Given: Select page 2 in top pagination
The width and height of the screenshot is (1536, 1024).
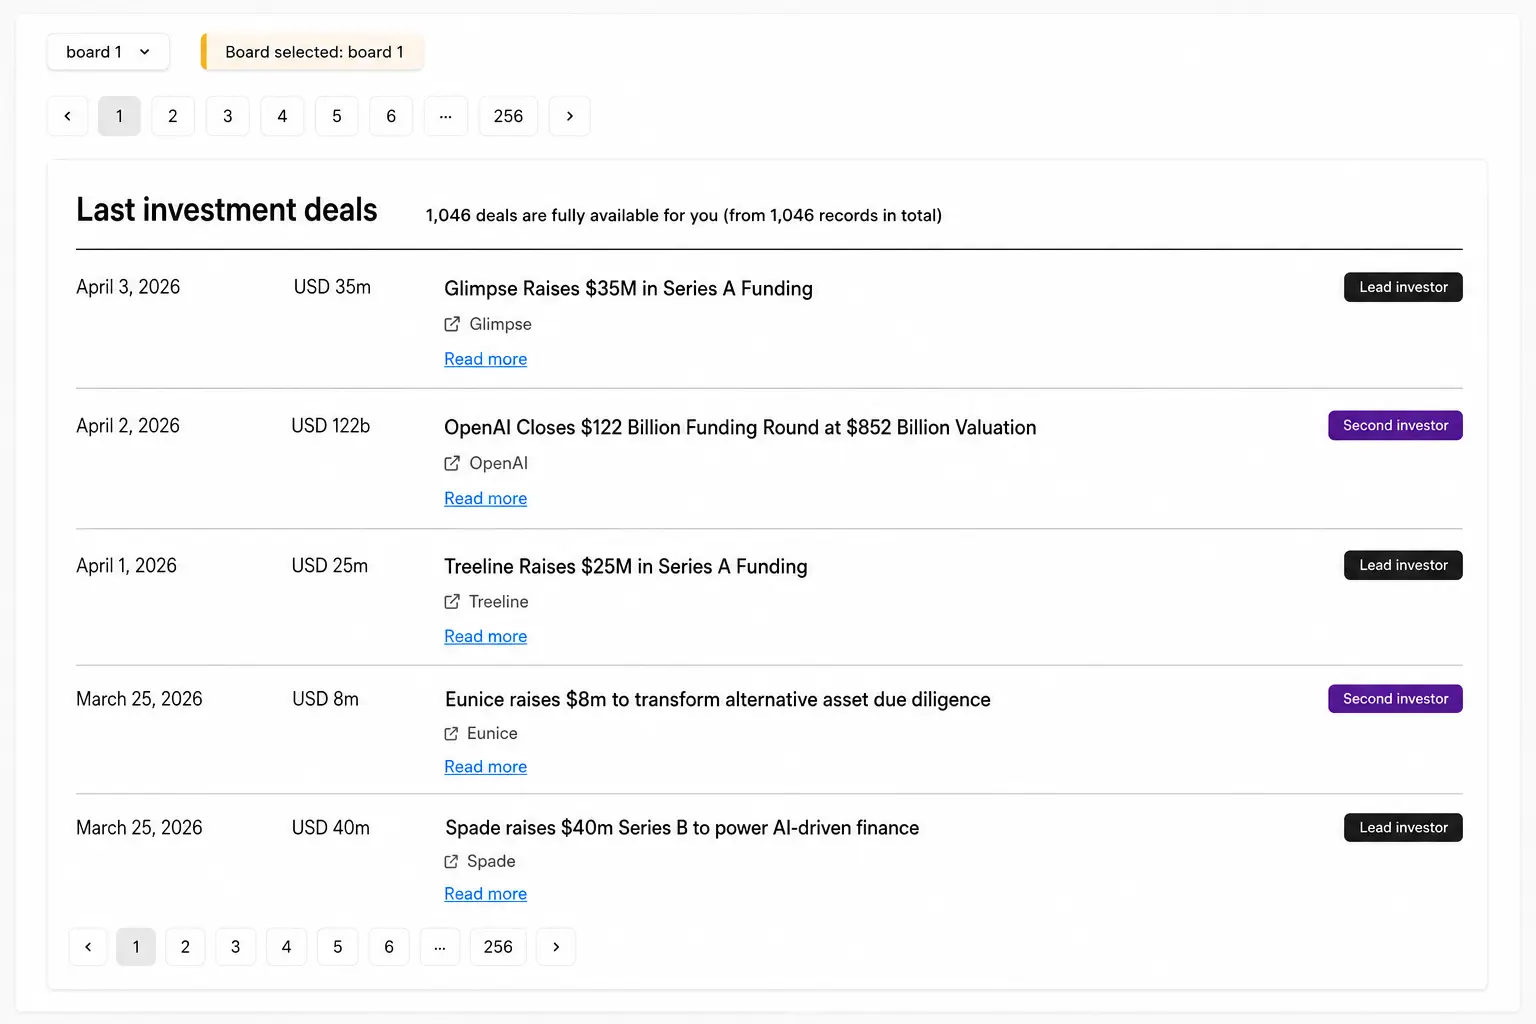Looking at the screenshot, I should click(x=173, y=116).
